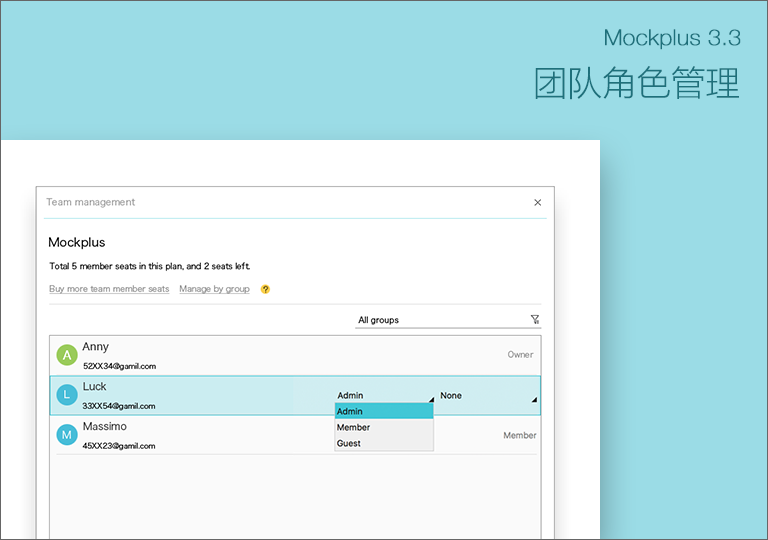Click the Team management title text
The height and width of the screenshot is (540, 768).
91,202
